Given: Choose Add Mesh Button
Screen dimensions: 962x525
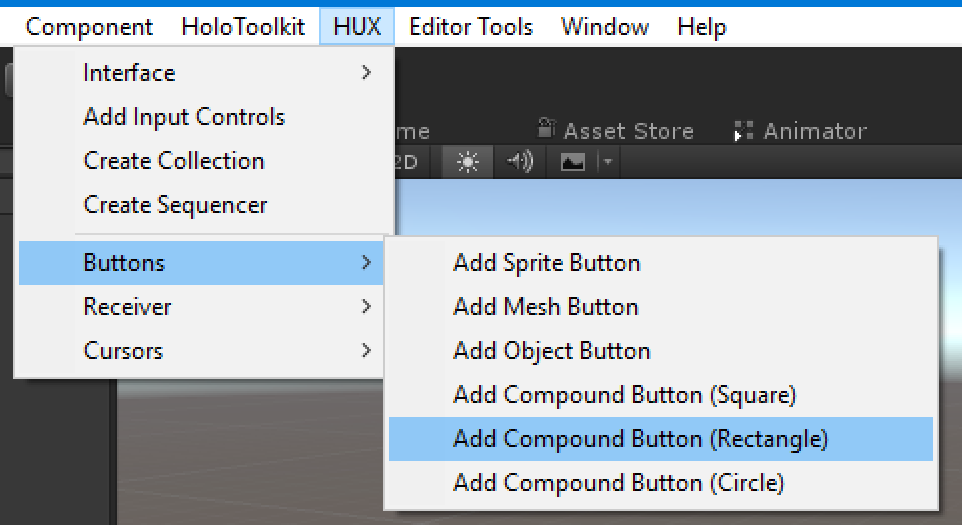Looking at the screenshot, I should coord(661,307).
